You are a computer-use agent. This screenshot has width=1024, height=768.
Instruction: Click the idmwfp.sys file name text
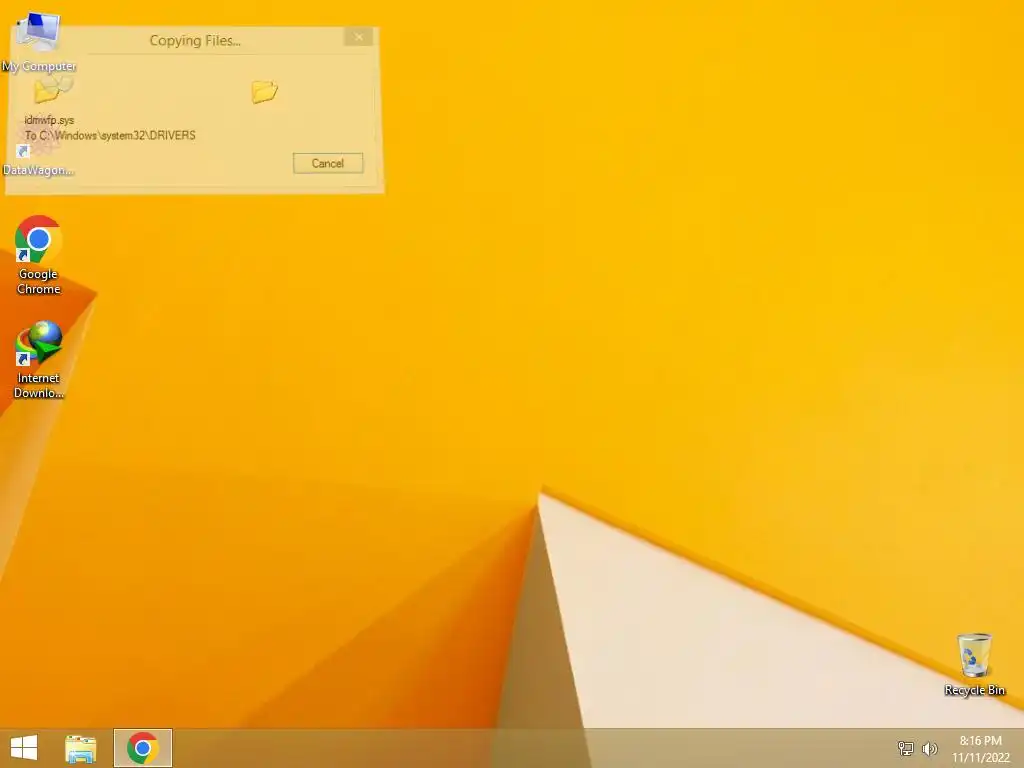click(49, 120)
